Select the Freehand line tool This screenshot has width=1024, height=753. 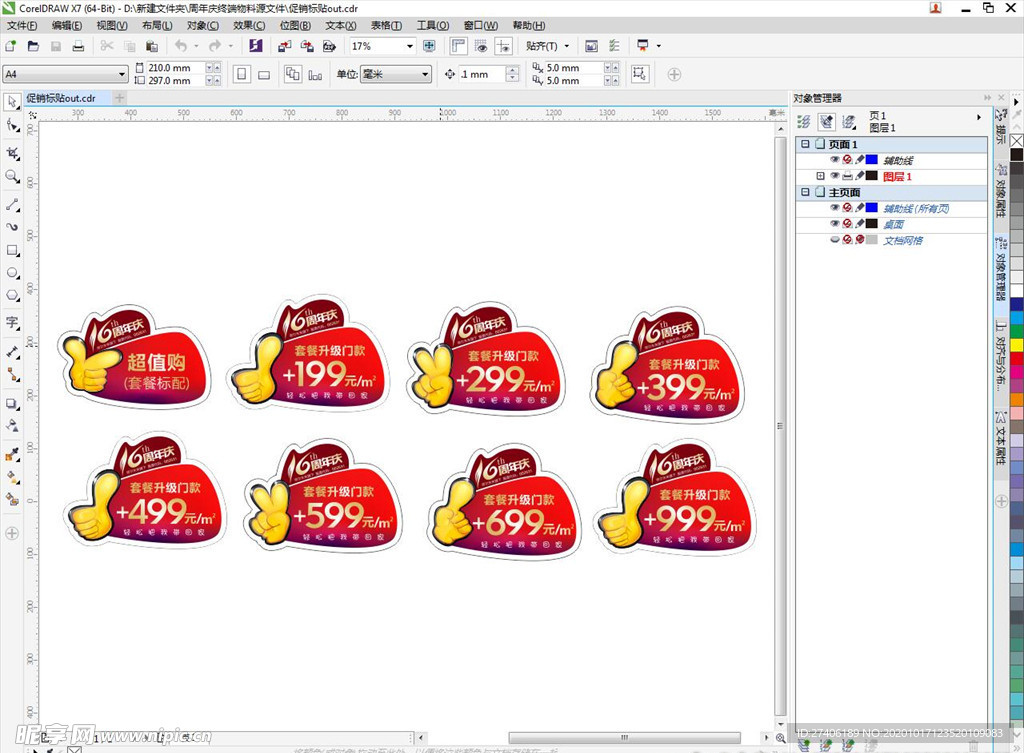pyautogui.click(x=12, y=205)
